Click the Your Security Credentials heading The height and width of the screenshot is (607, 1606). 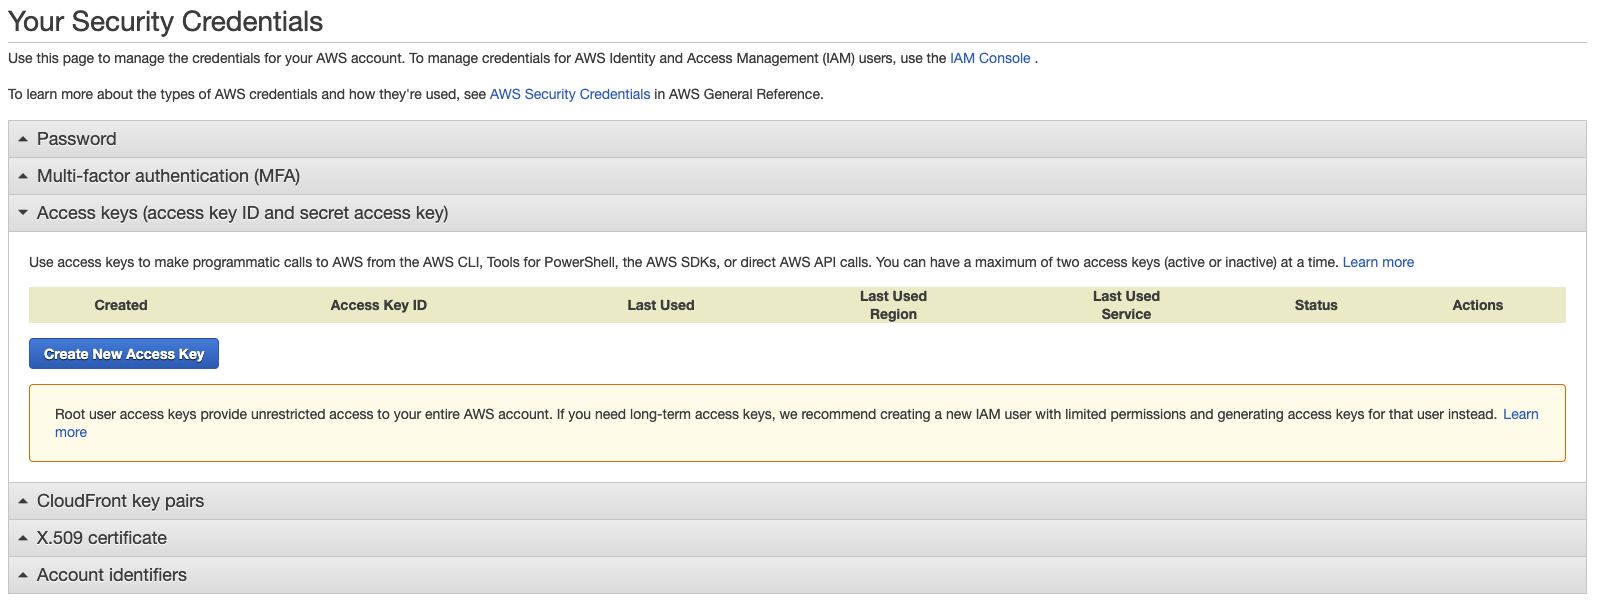[x=166, y=21]
